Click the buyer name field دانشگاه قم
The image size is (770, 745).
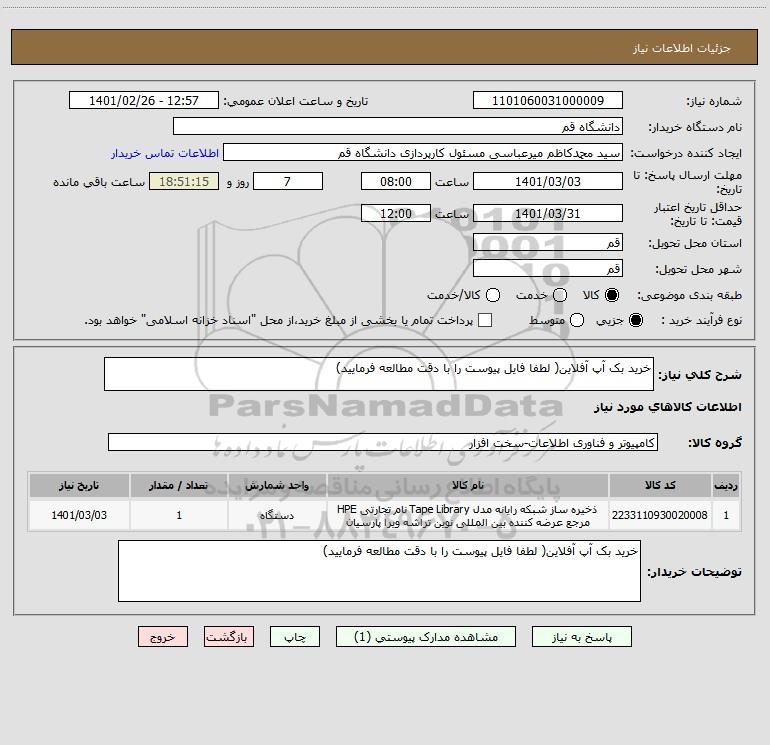coord(398,127)
